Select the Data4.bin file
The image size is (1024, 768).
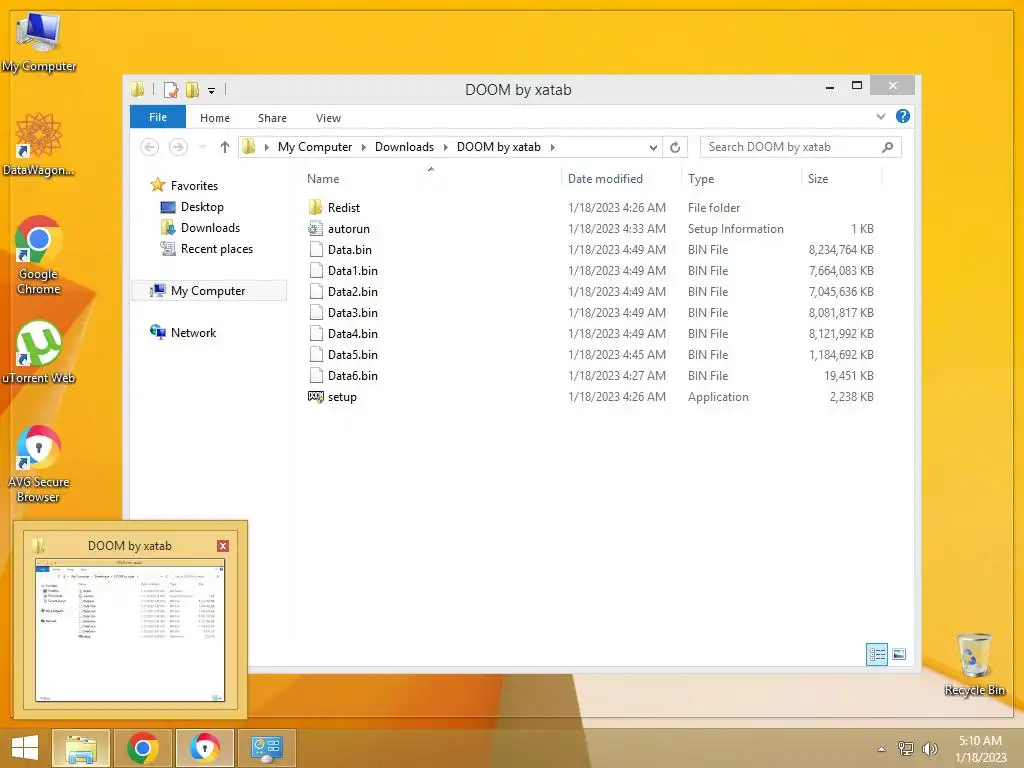353,334
